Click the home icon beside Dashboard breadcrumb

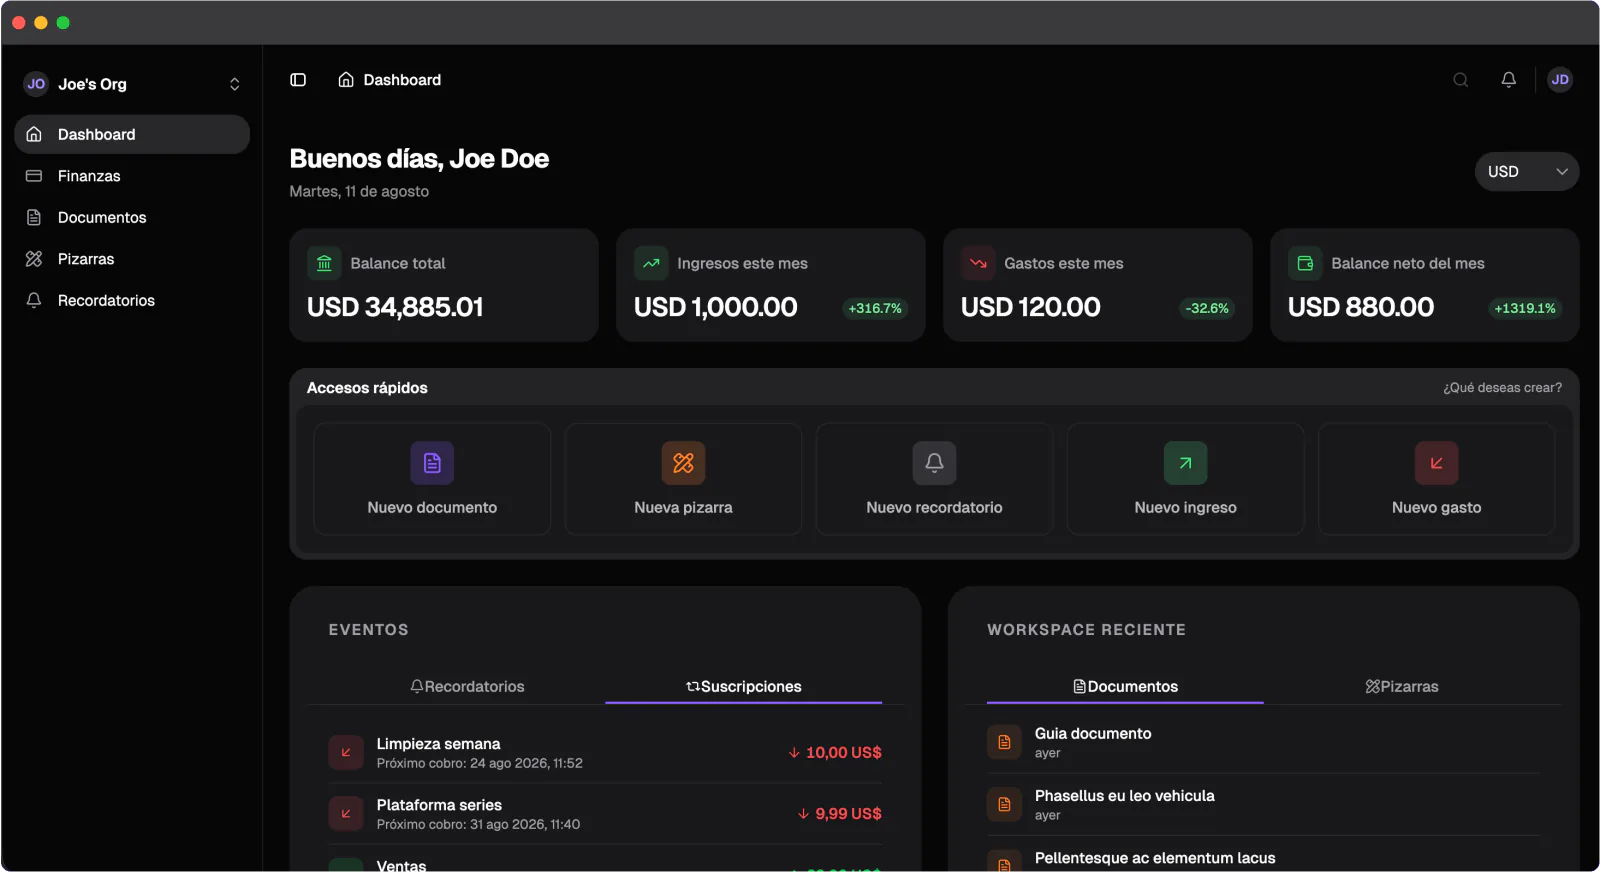[346, 80]
